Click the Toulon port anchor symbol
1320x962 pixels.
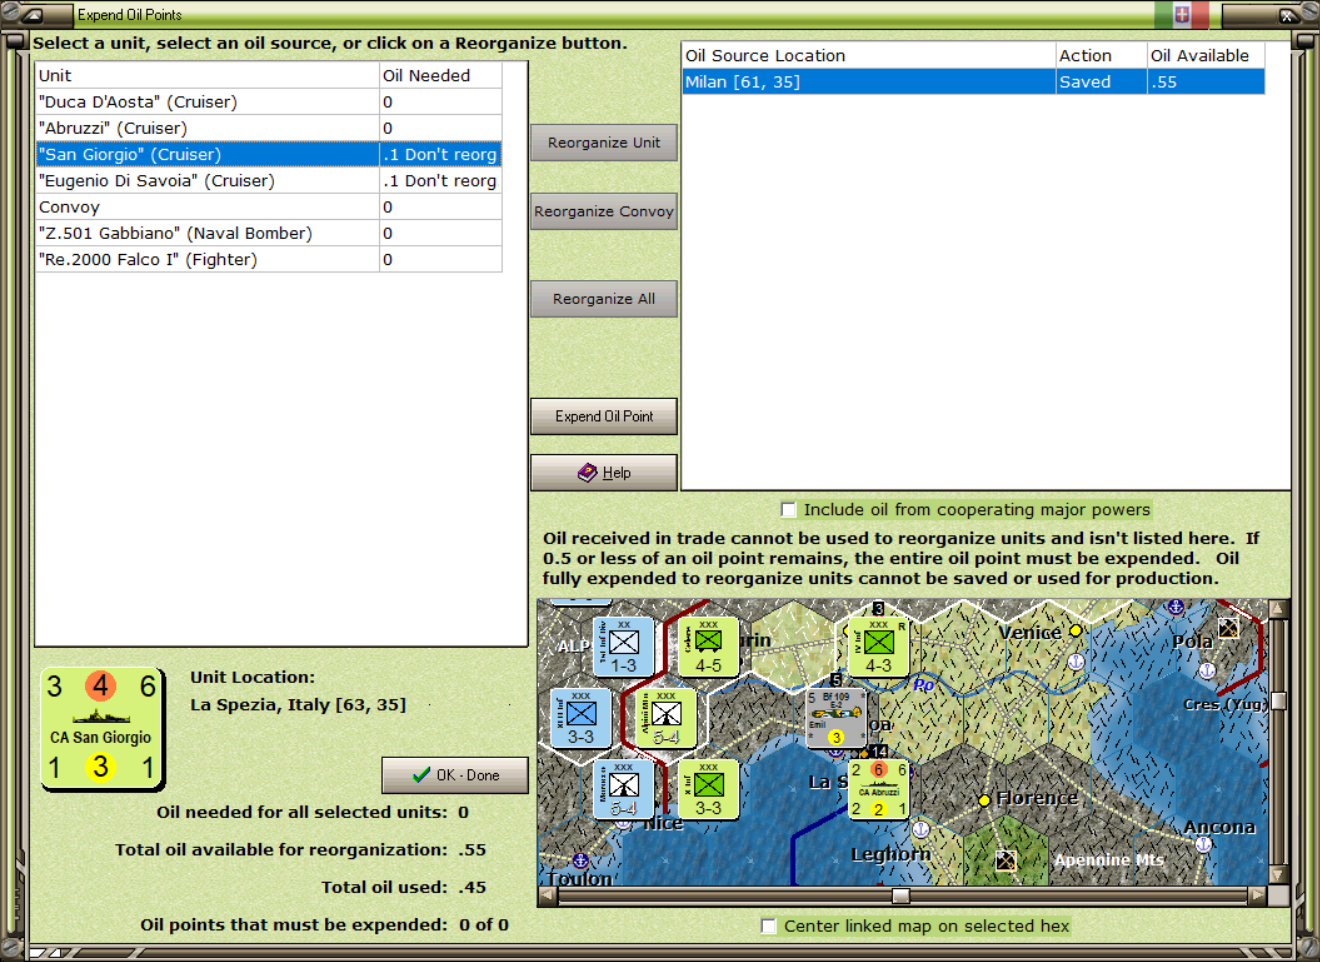tap(580, 860)
